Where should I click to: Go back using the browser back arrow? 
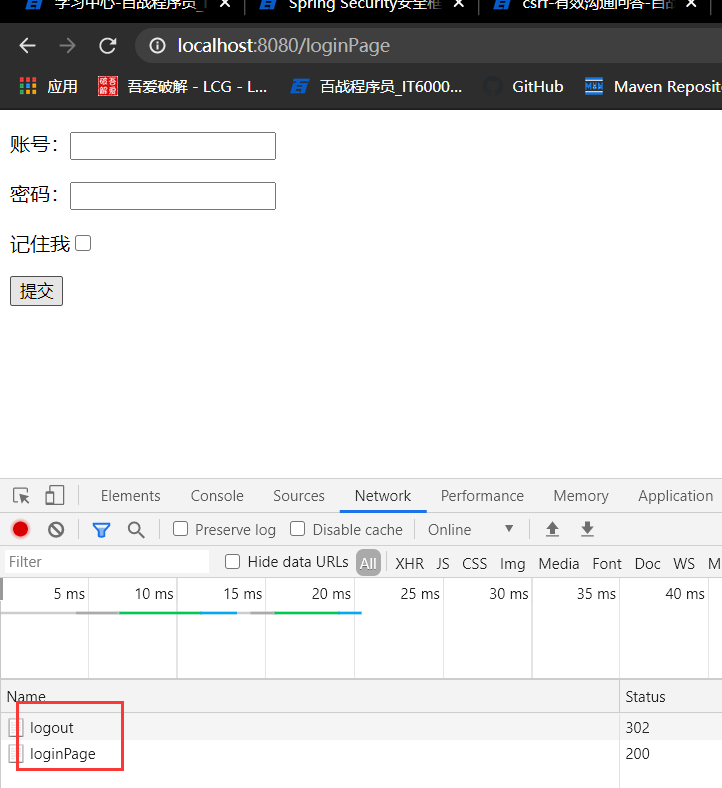tap(28, 46)
